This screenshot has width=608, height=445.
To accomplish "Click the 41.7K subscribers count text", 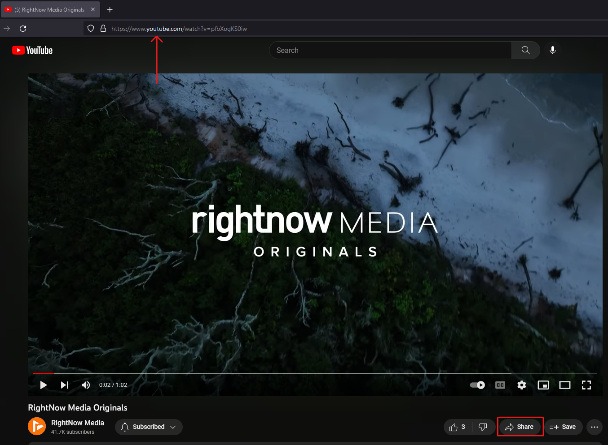I will click(x=73, y=432).
